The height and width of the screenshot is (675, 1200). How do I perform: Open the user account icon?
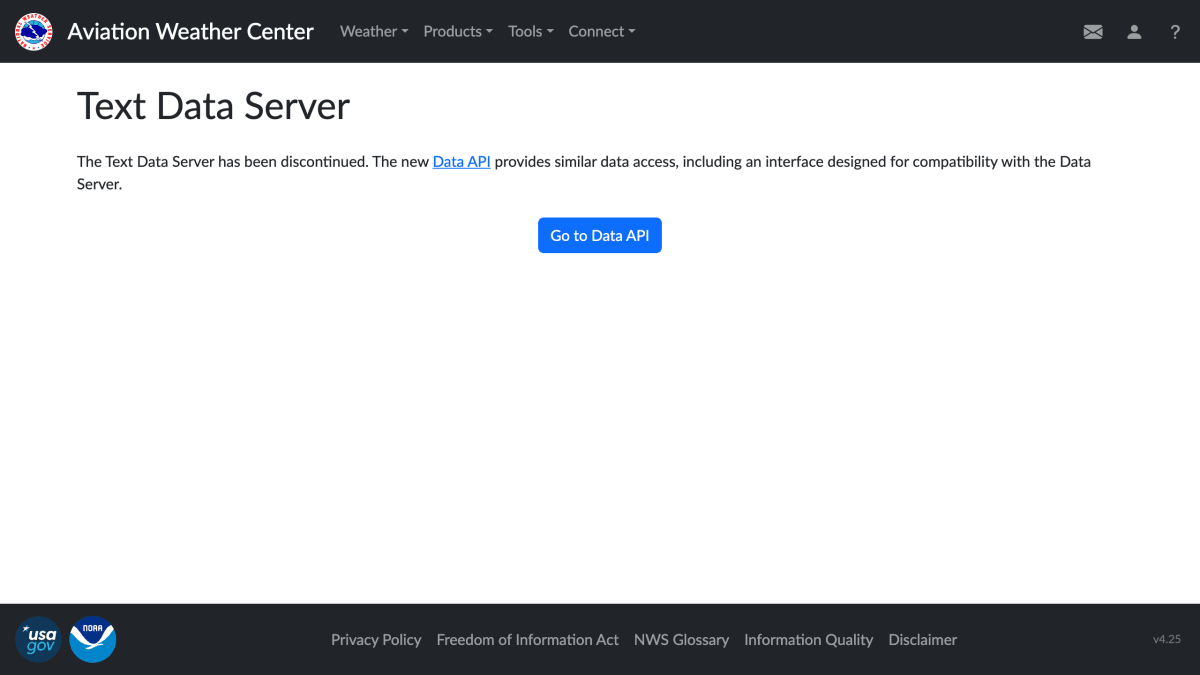point(1134,32)
